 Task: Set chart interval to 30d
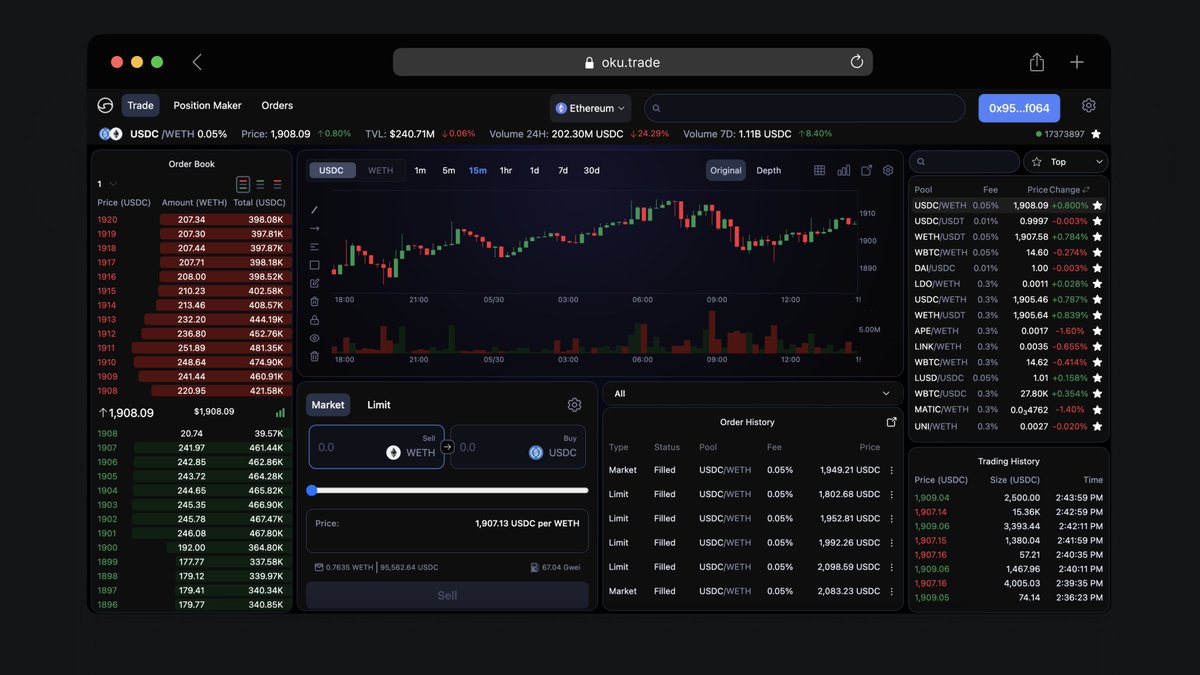[592, 170]
